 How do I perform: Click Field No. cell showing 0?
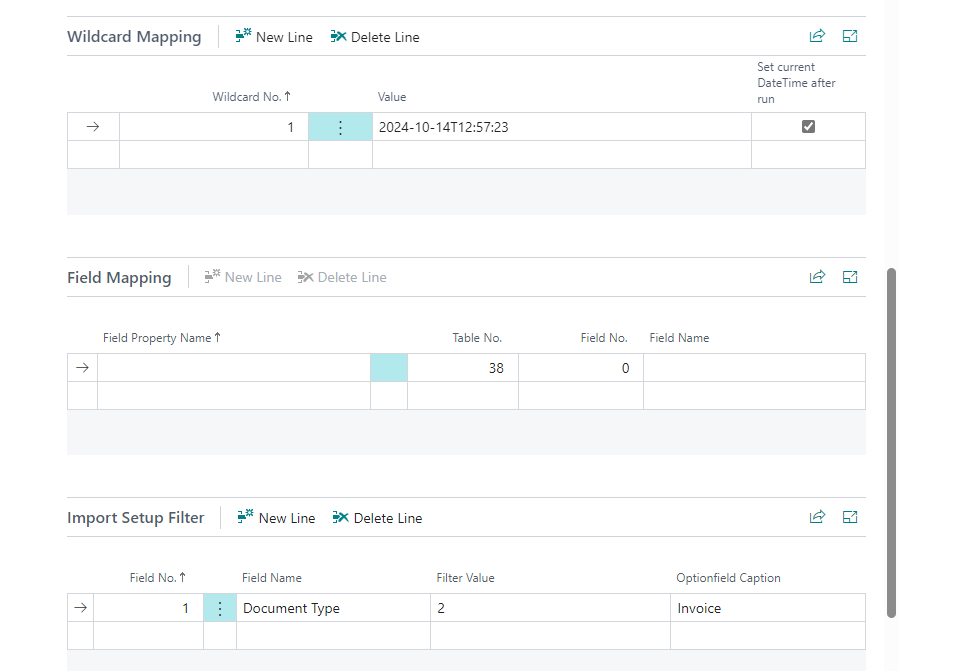(x=581, y=368)
